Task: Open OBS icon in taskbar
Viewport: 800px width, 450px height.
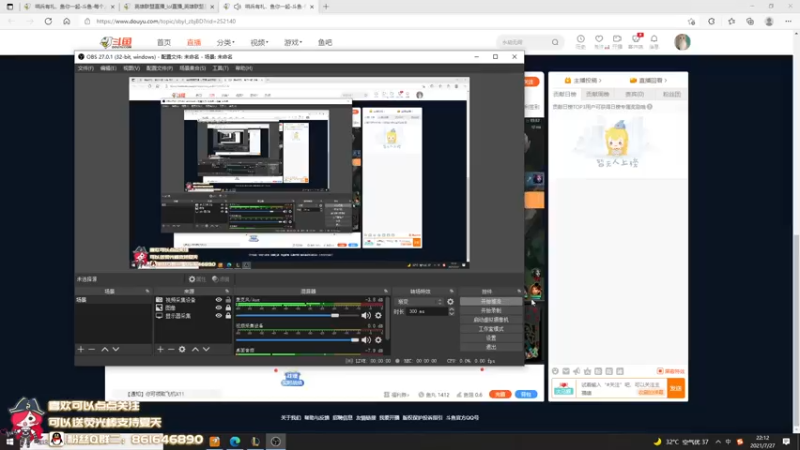Action: 276,441
